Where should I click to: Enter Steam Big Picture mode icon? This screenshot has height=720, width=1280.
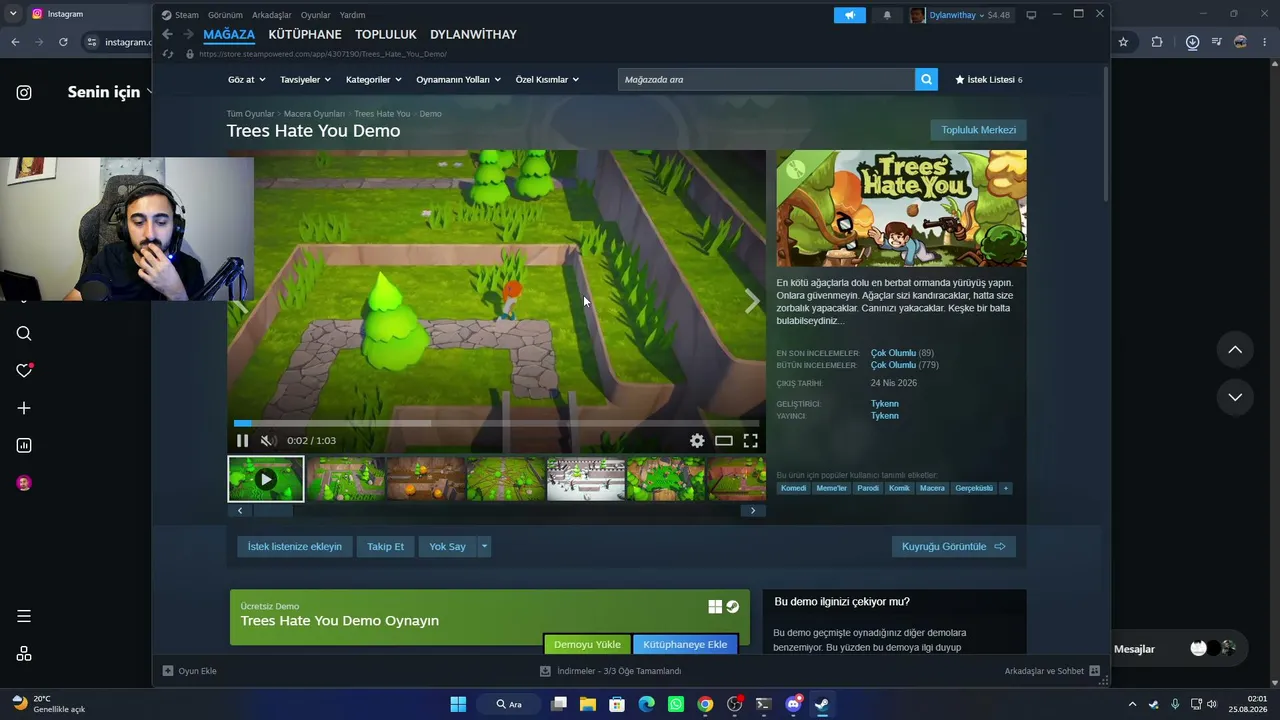[1031, 15]
